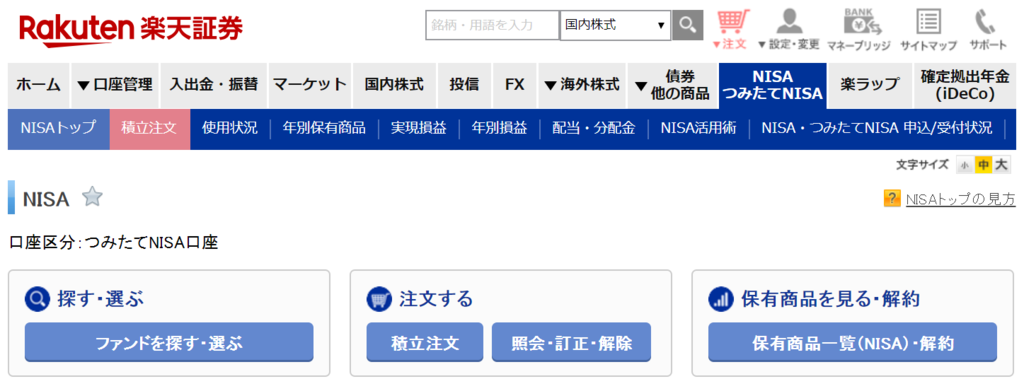This screenshot has height=391, width=1024.
Task: Open the マーケット tab
Action: click(310, 85)
